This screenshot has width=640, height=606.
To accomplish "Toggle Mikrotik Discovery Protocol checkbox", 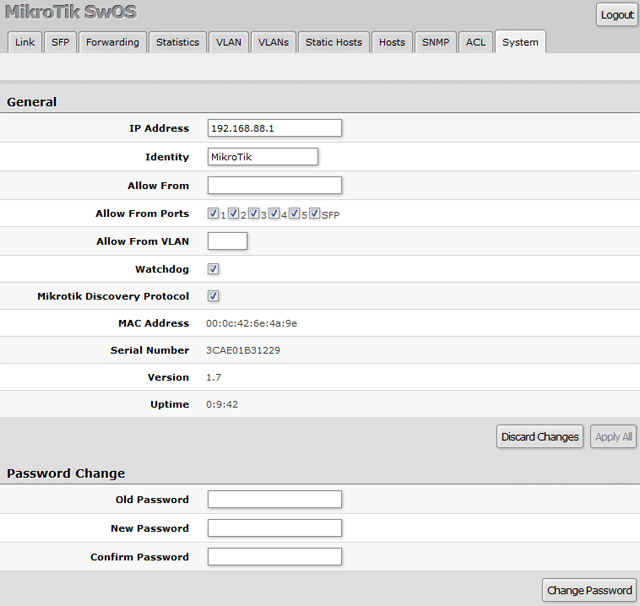I will pyautogui.click(x=213, y=295).
